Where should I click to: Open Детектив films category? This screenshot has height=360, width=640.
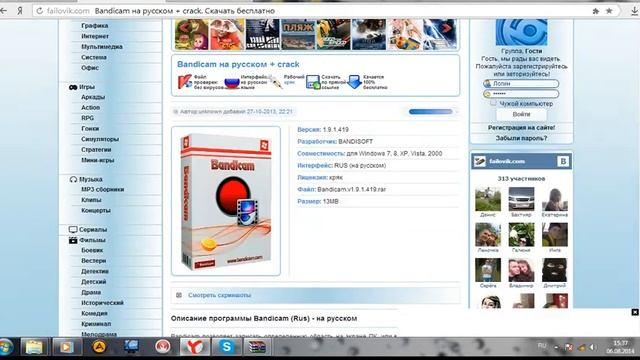(x=95, y=271)
